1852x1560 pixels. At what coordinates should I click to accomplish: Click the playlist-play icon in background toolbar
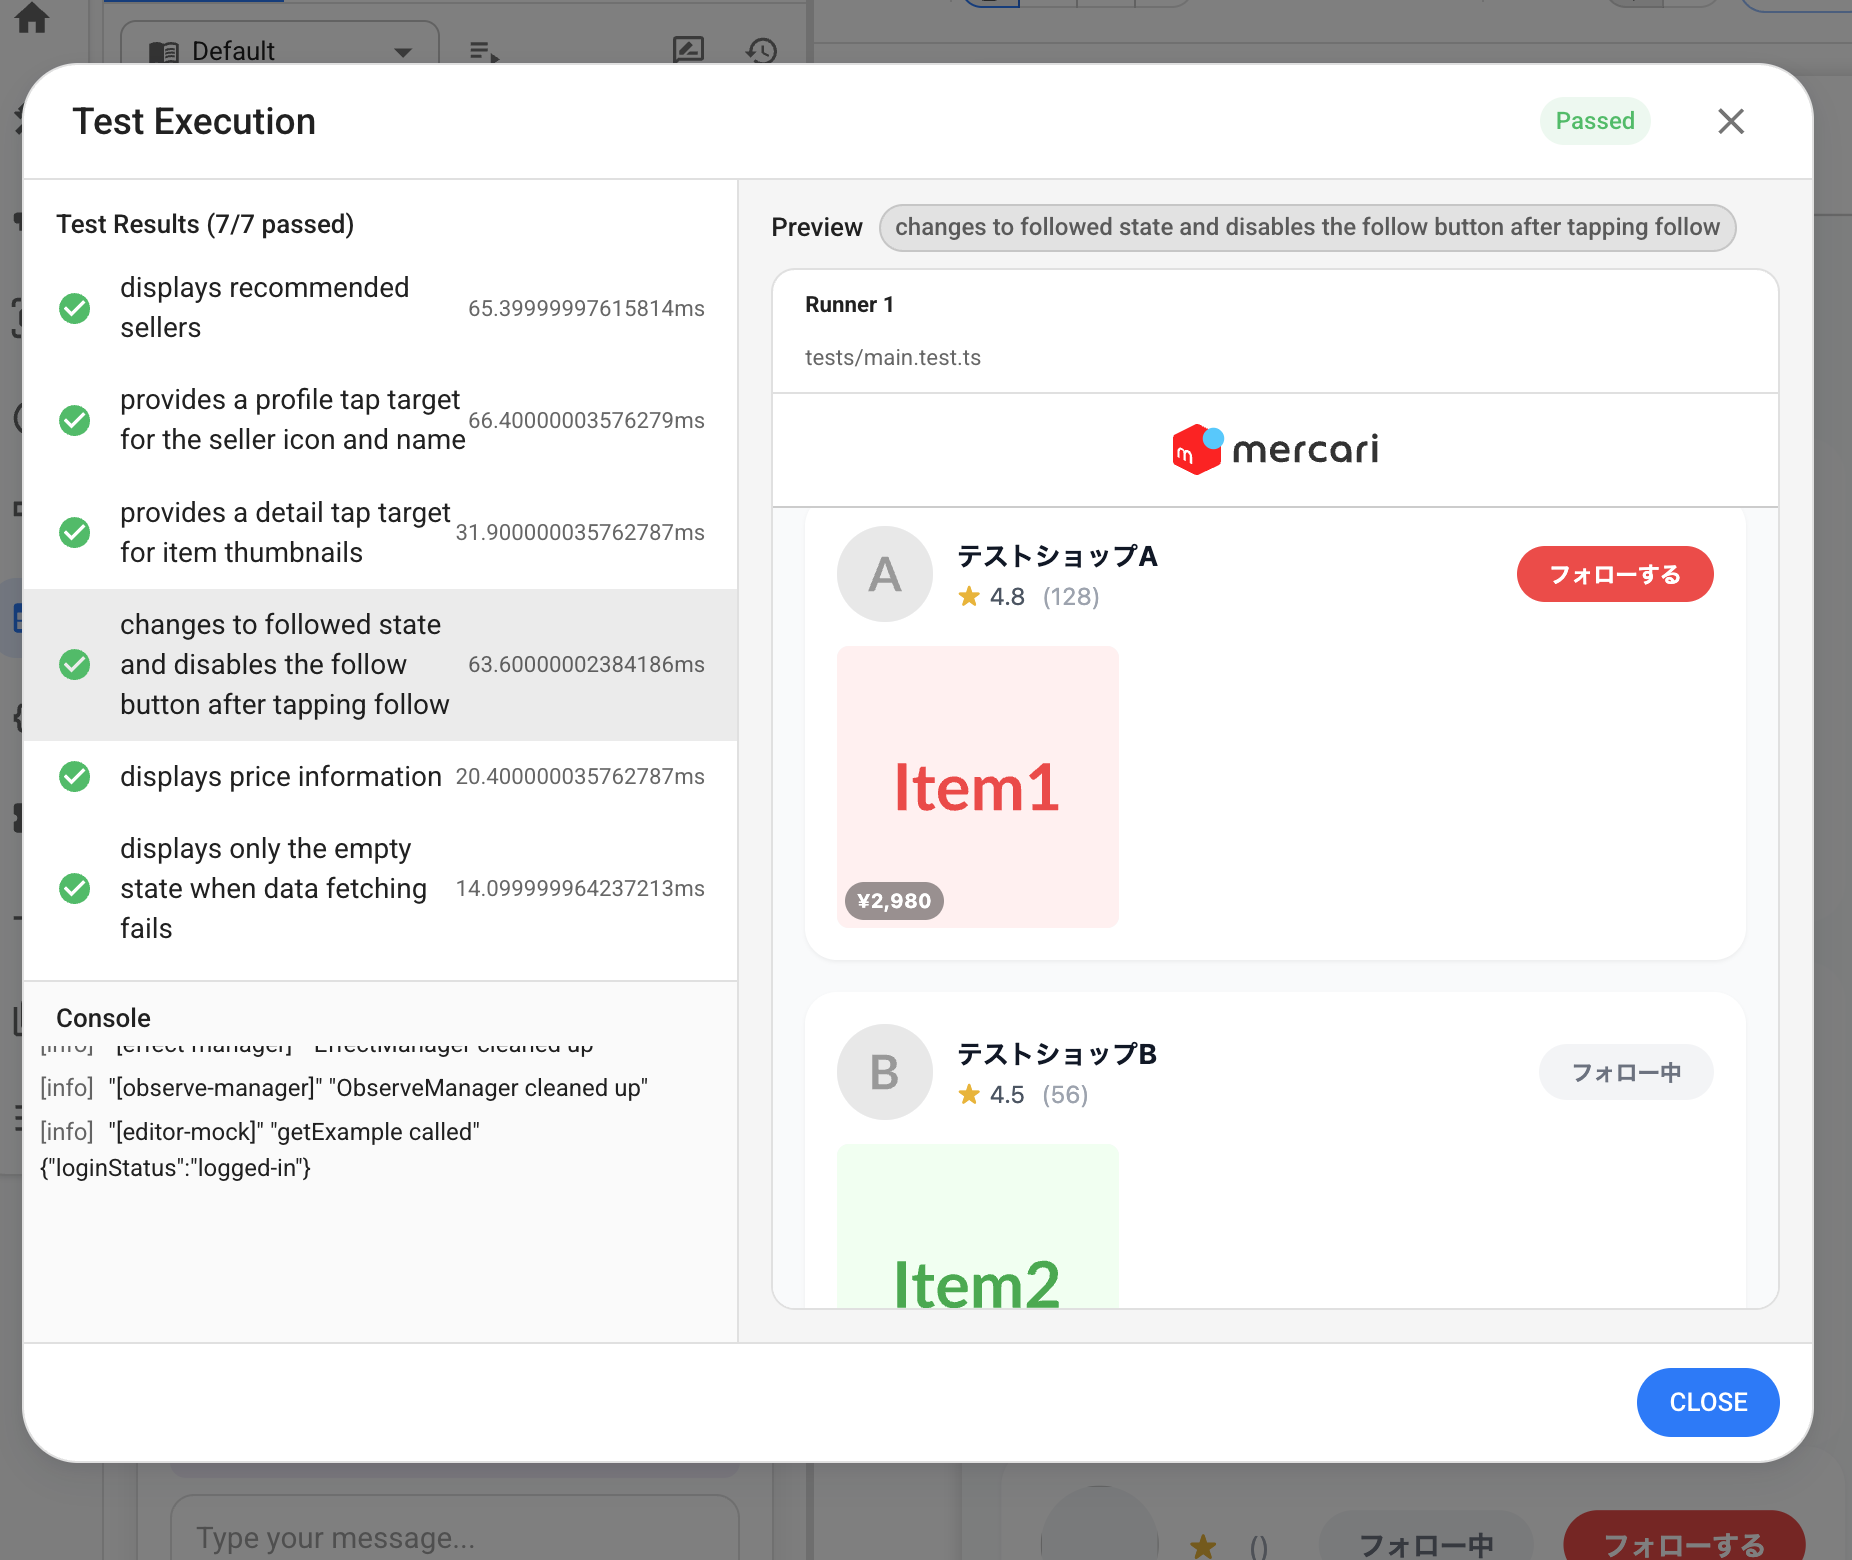point(484,51)
